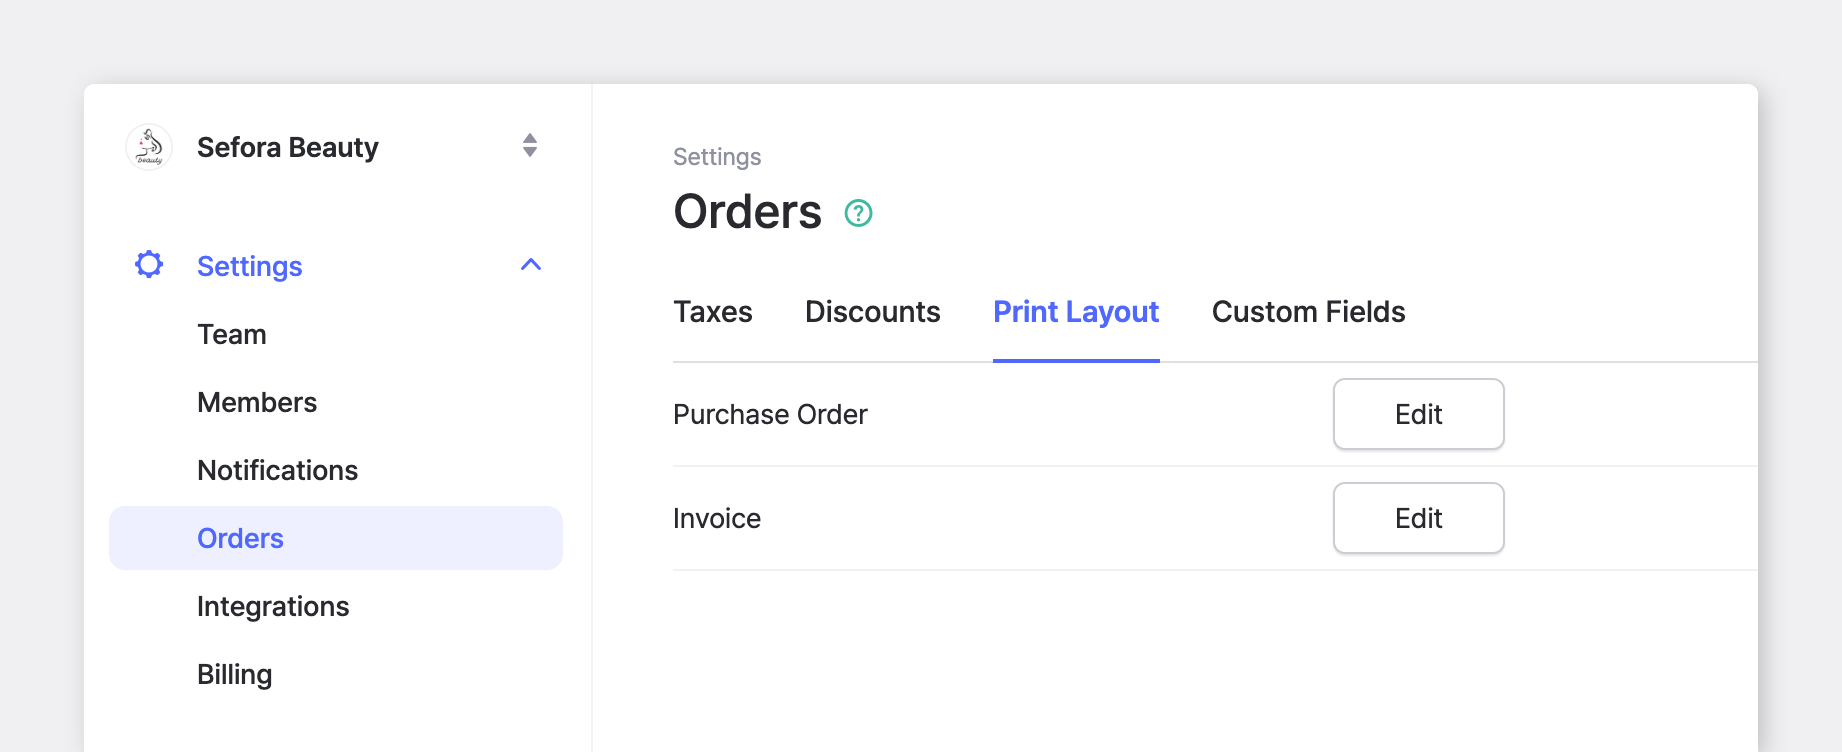Edit the Invoice print layout
This screenshot has height=752, width=1842.
tap(1419, 518)
